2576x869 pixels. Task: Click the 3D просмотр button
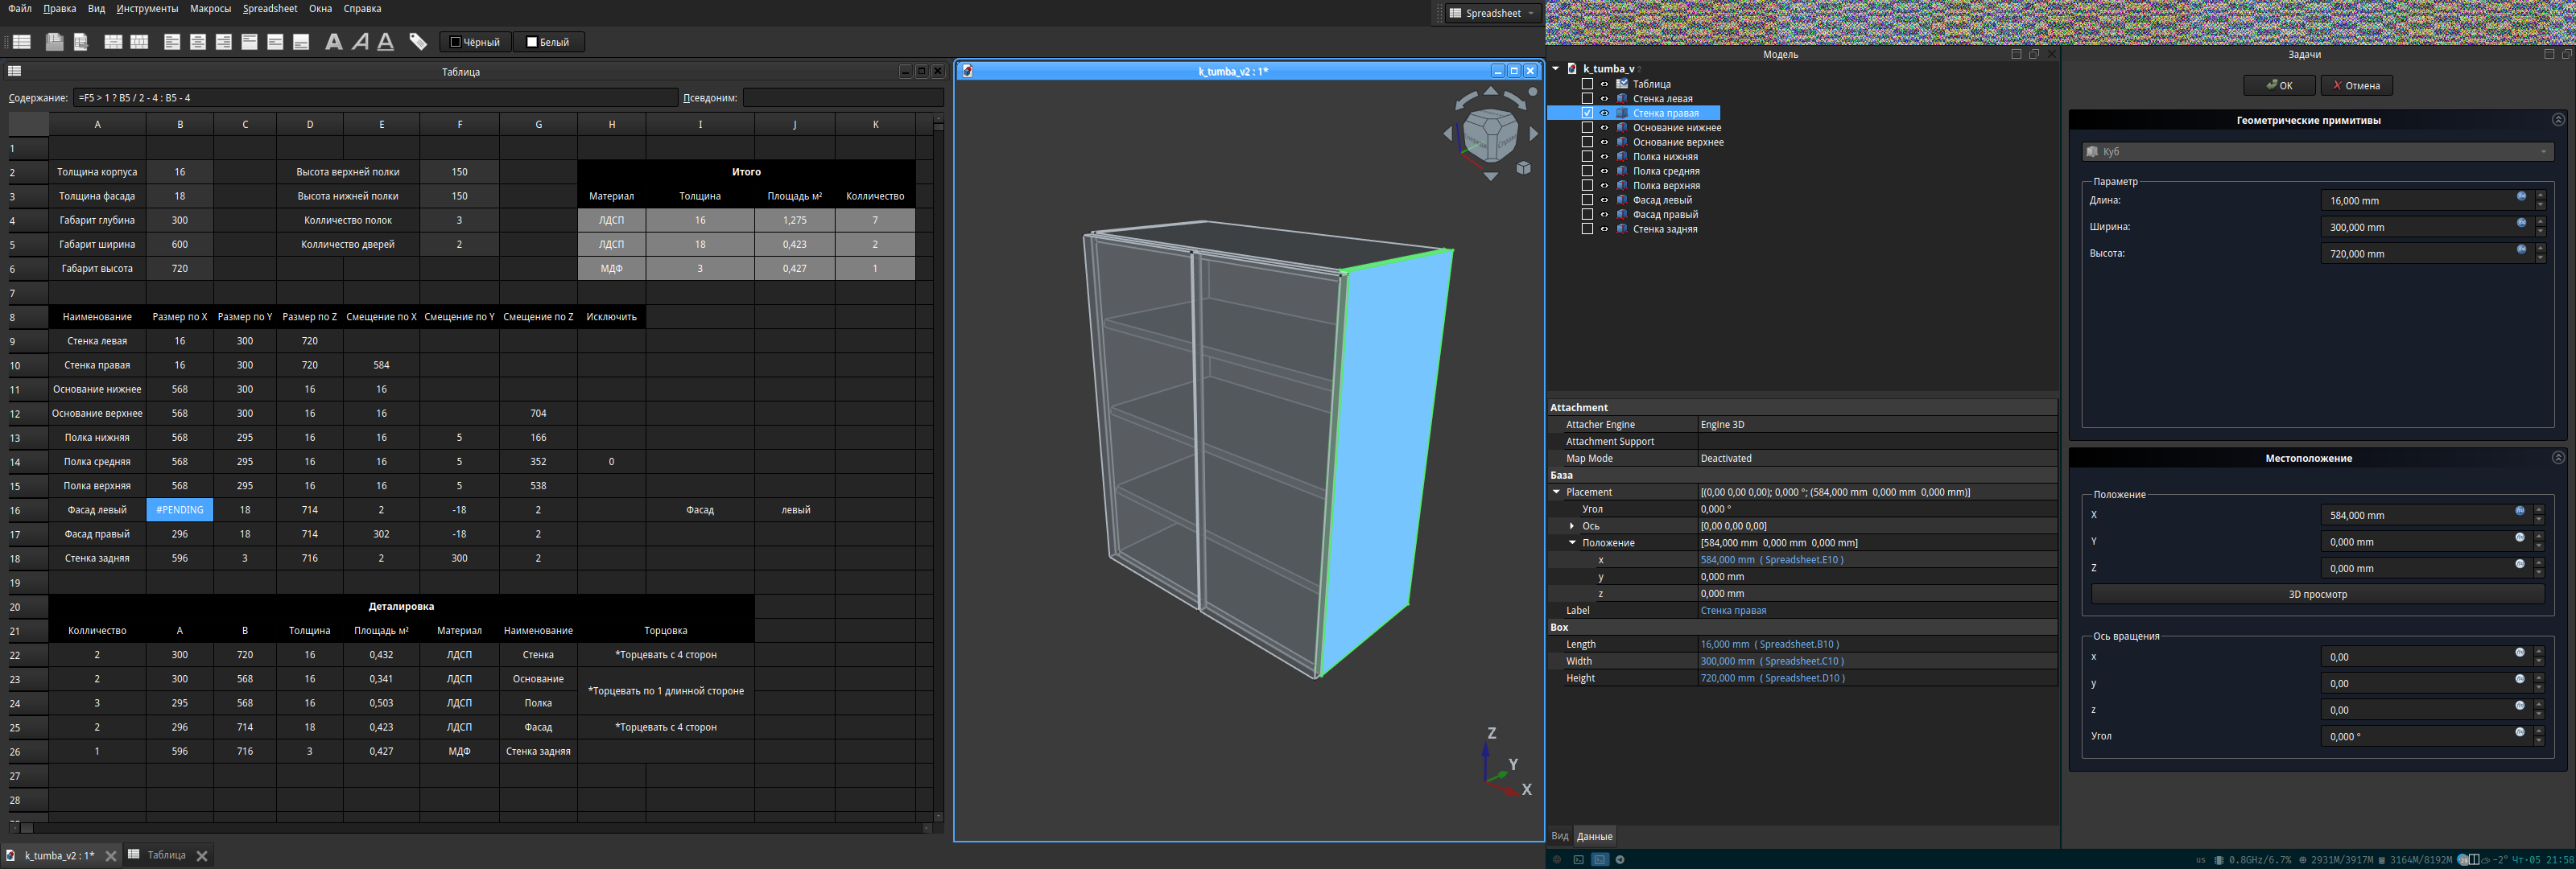coord(2317,594)
